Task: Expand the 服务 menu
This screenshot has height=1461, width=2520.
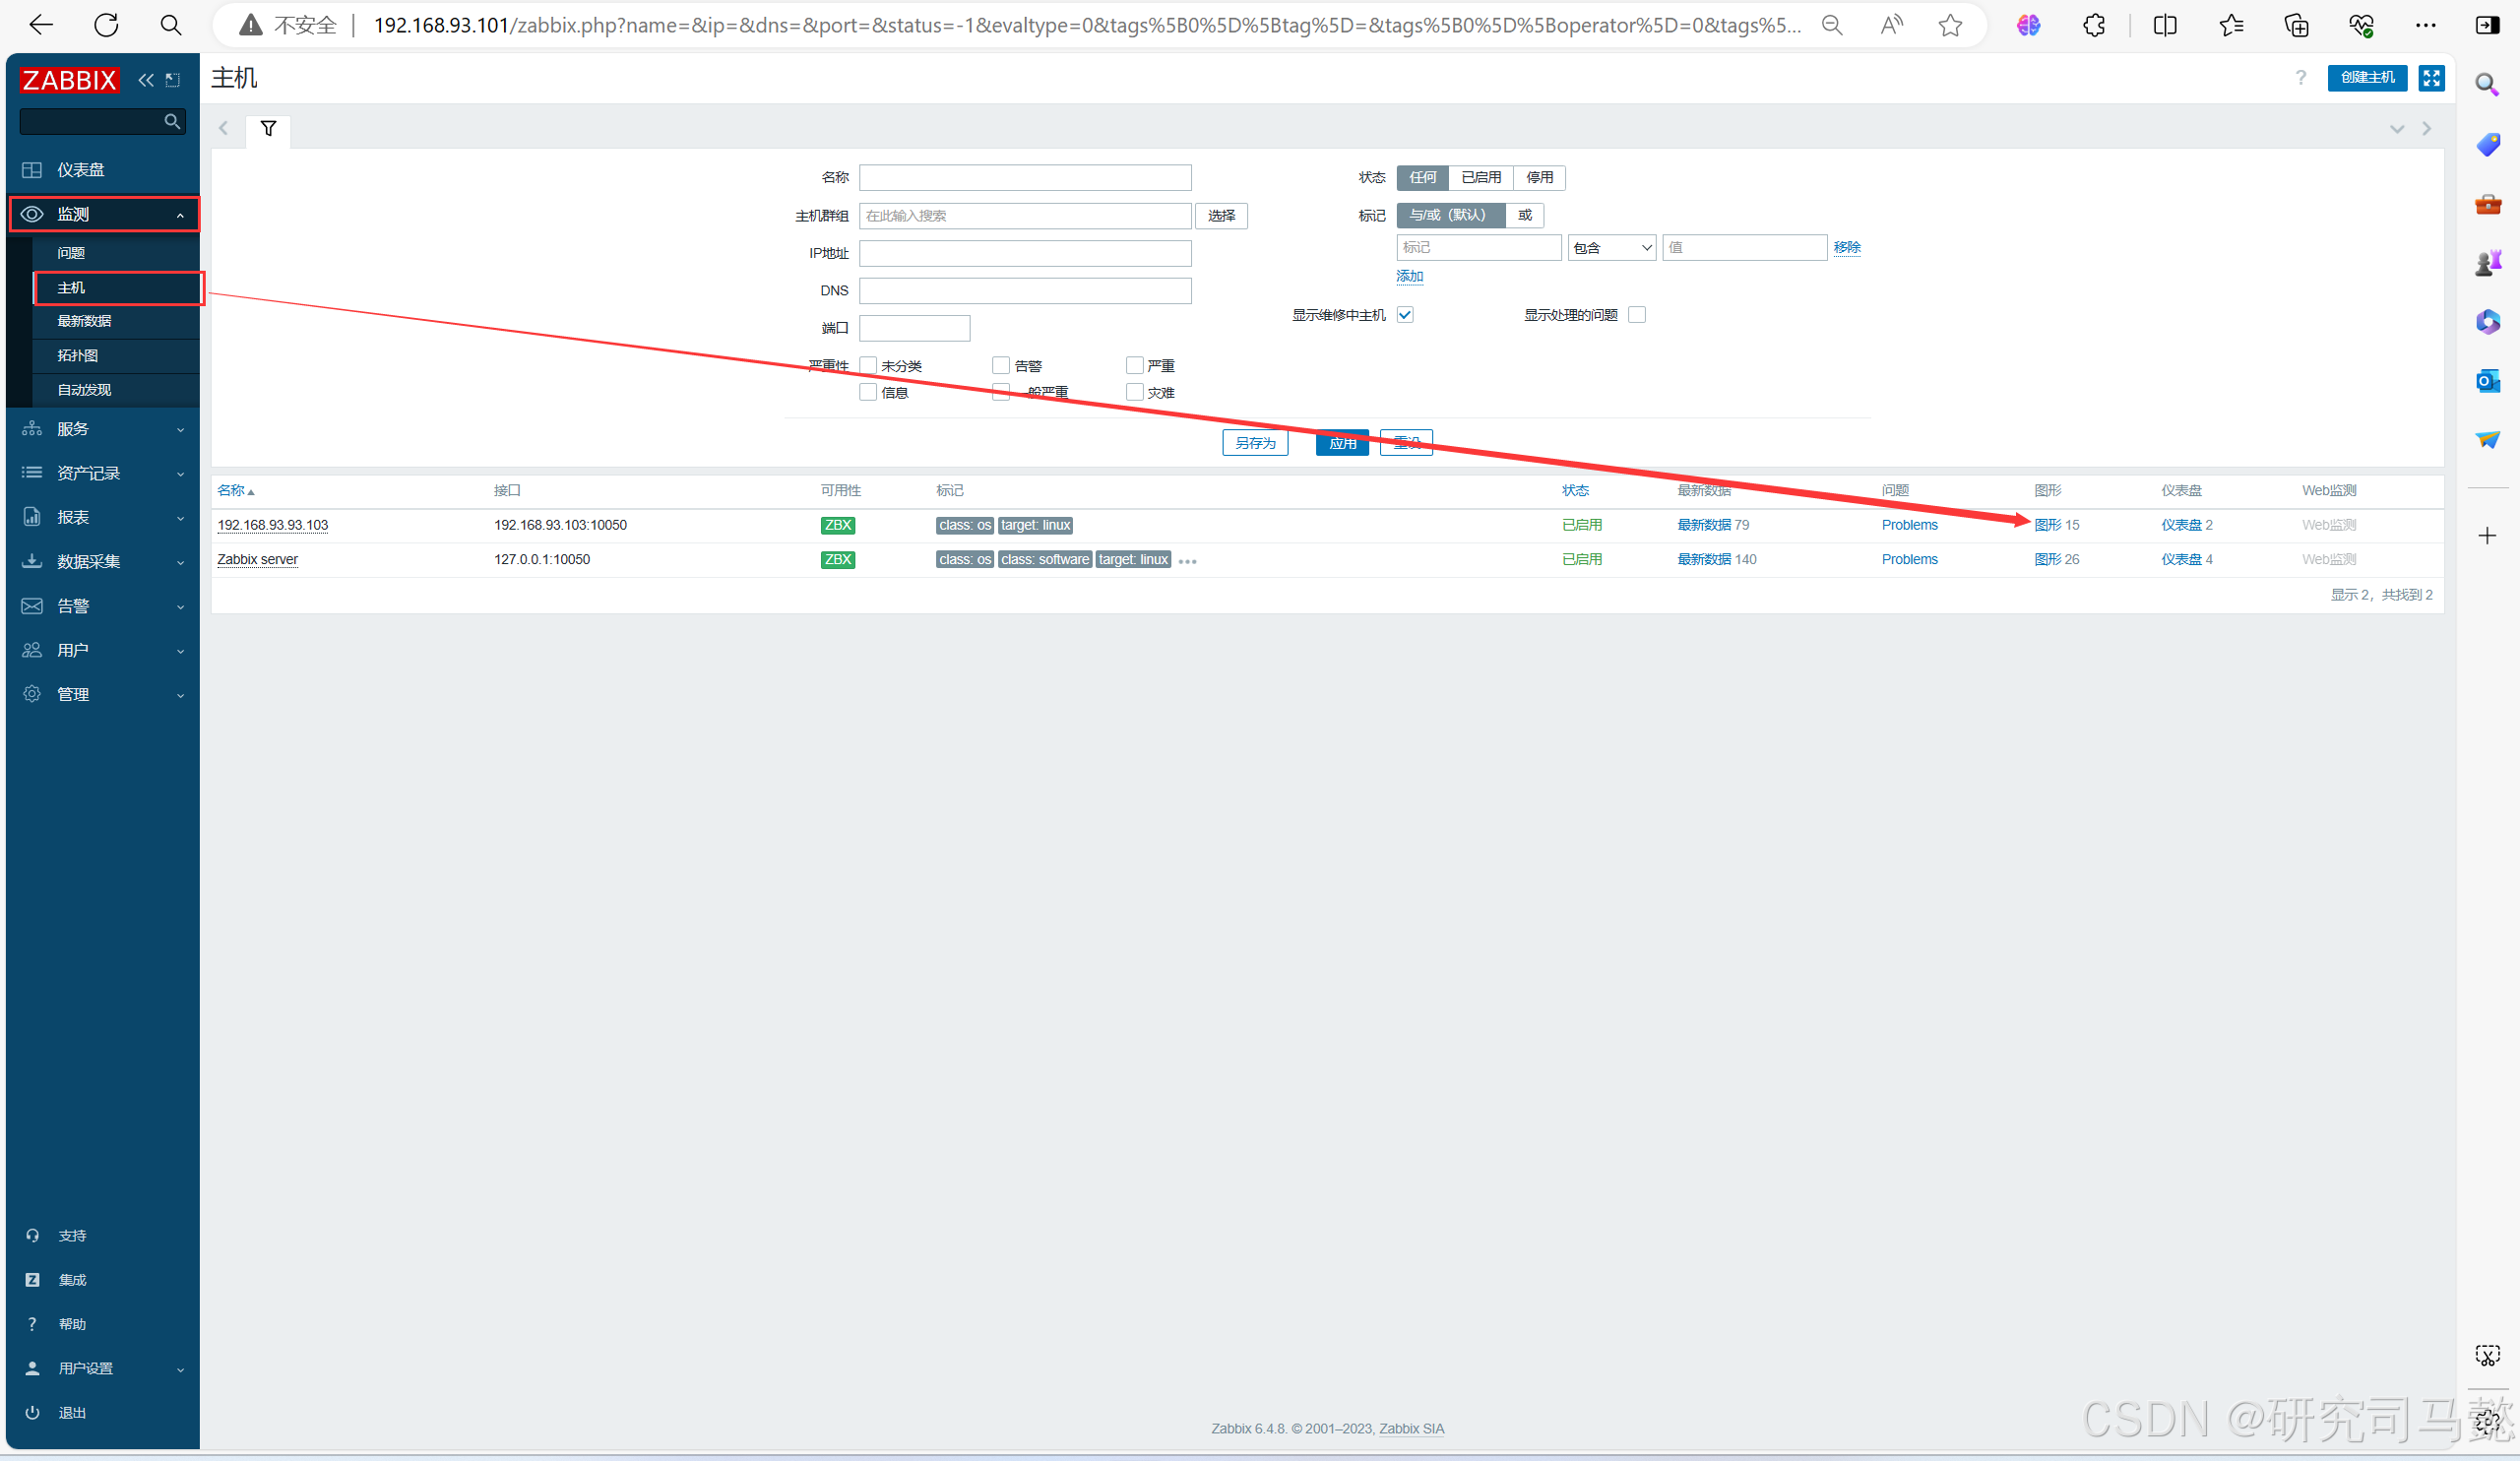Action: coord(103,429)
